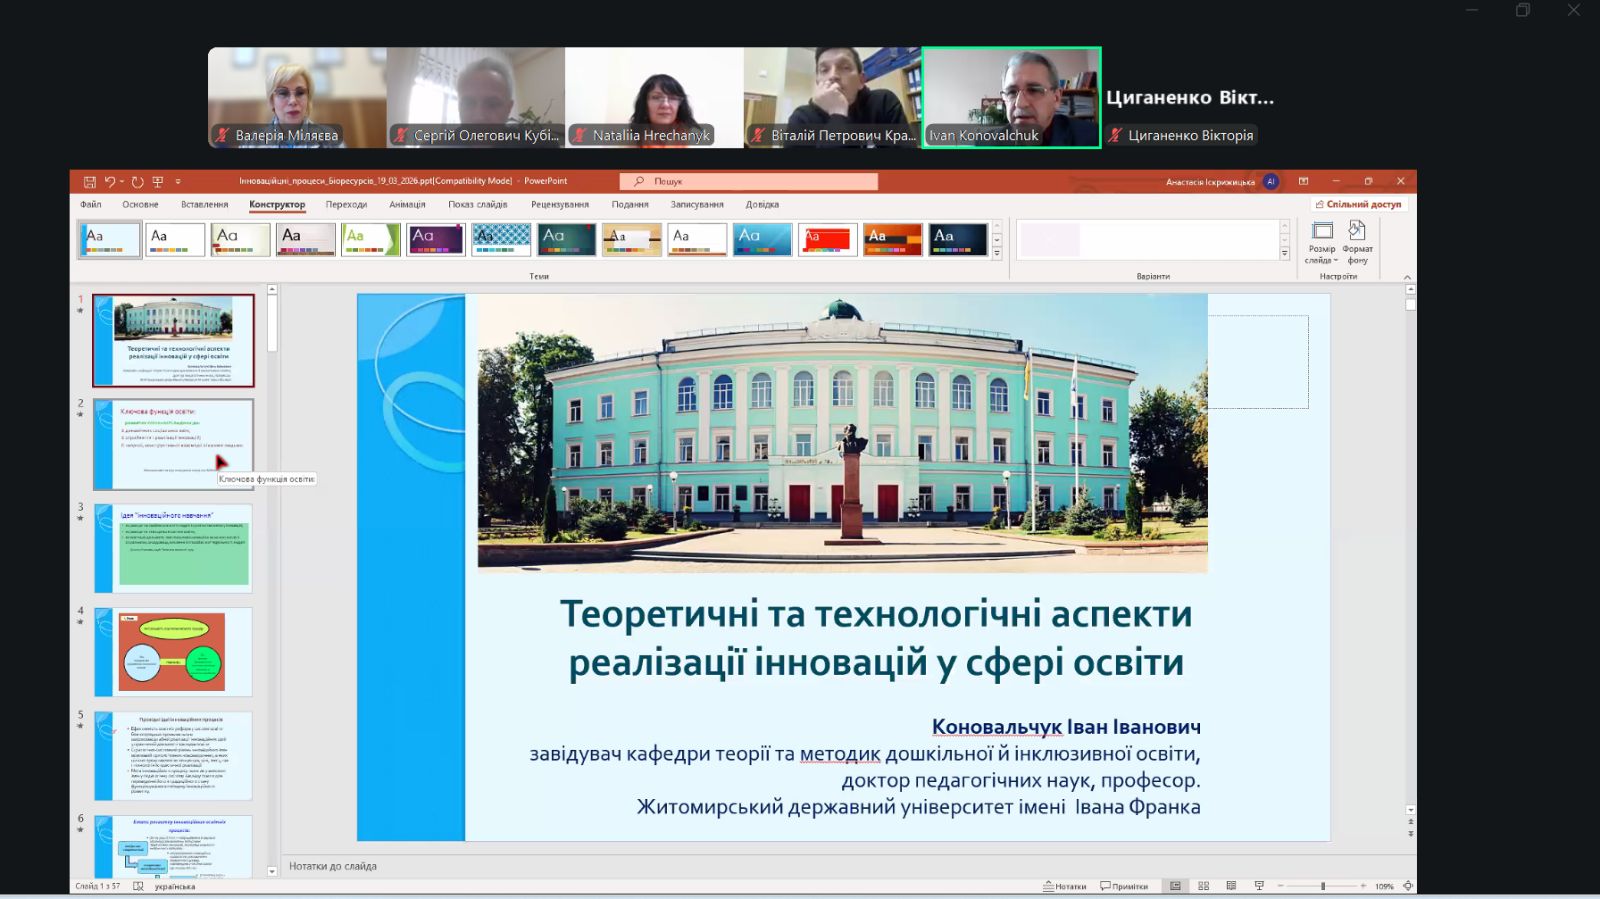Image resolution: width=1600 pixels, height=899 pixels.
Task: Open the Записування tab
Action: tap(697, 204)
